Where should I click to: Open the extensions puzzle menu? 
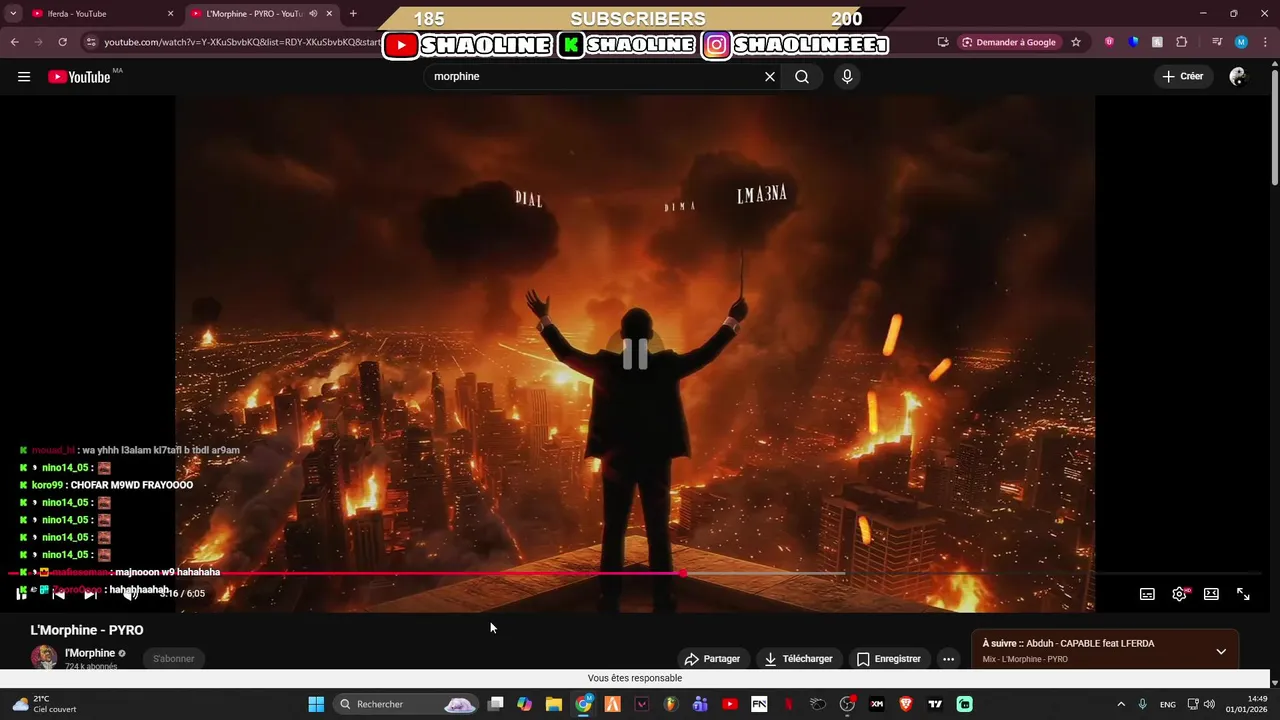click(1181, 42)
